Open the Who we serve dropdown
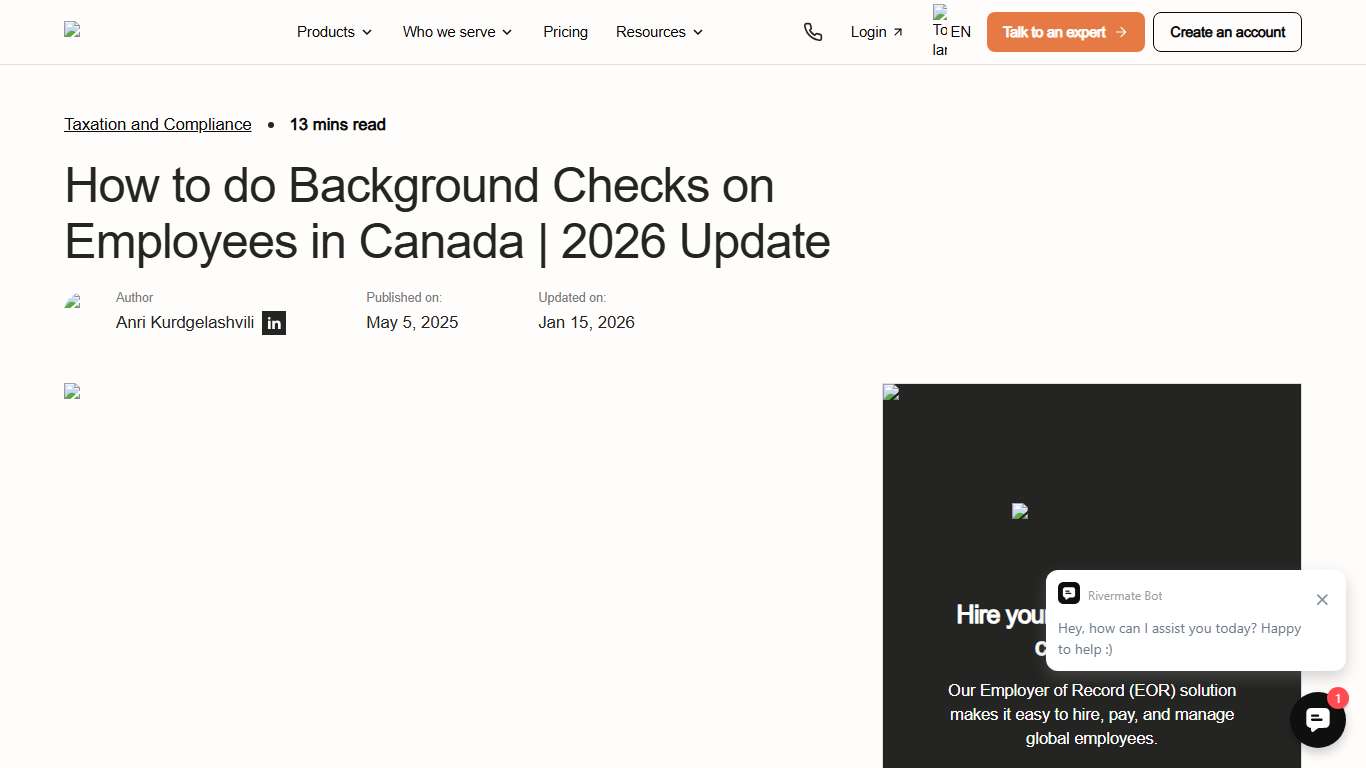Screen dimensions: 1366x768 click(x=457, y=32)
